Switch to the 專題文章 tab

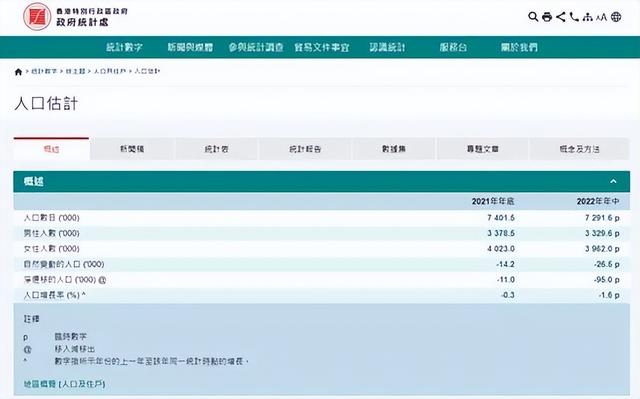point(483,149)
